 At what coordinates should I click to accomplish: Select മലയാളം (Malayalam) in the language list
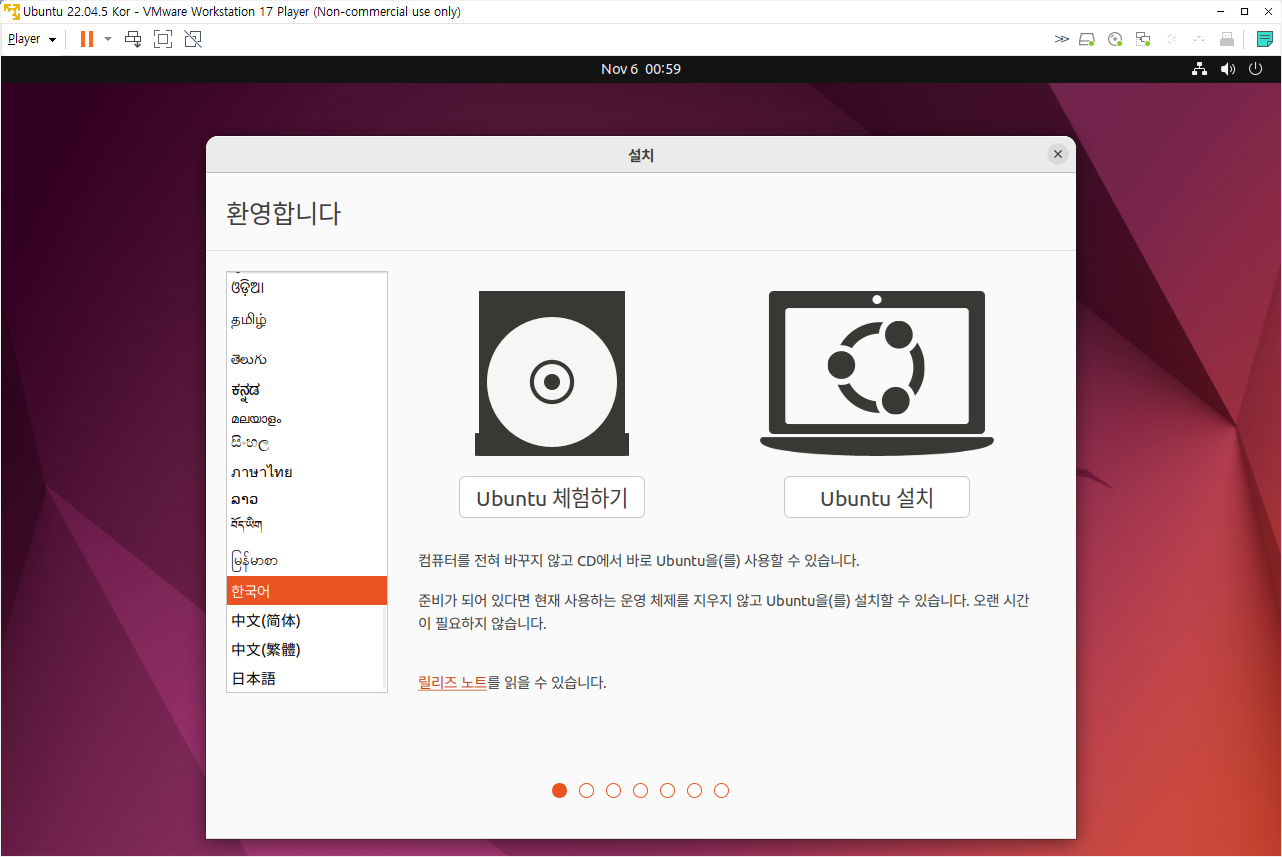point(307,419)
